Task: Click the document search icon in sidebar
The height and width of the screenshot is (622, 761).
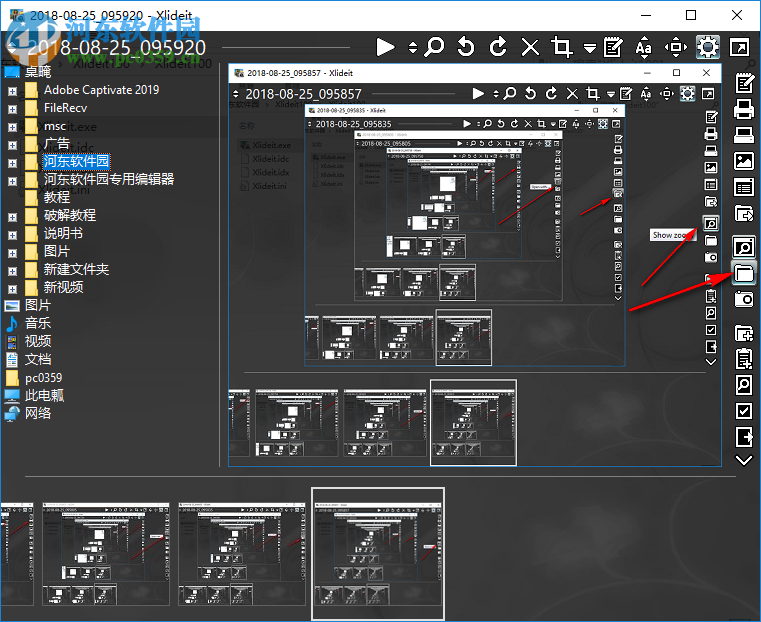Action: [744, 385]
